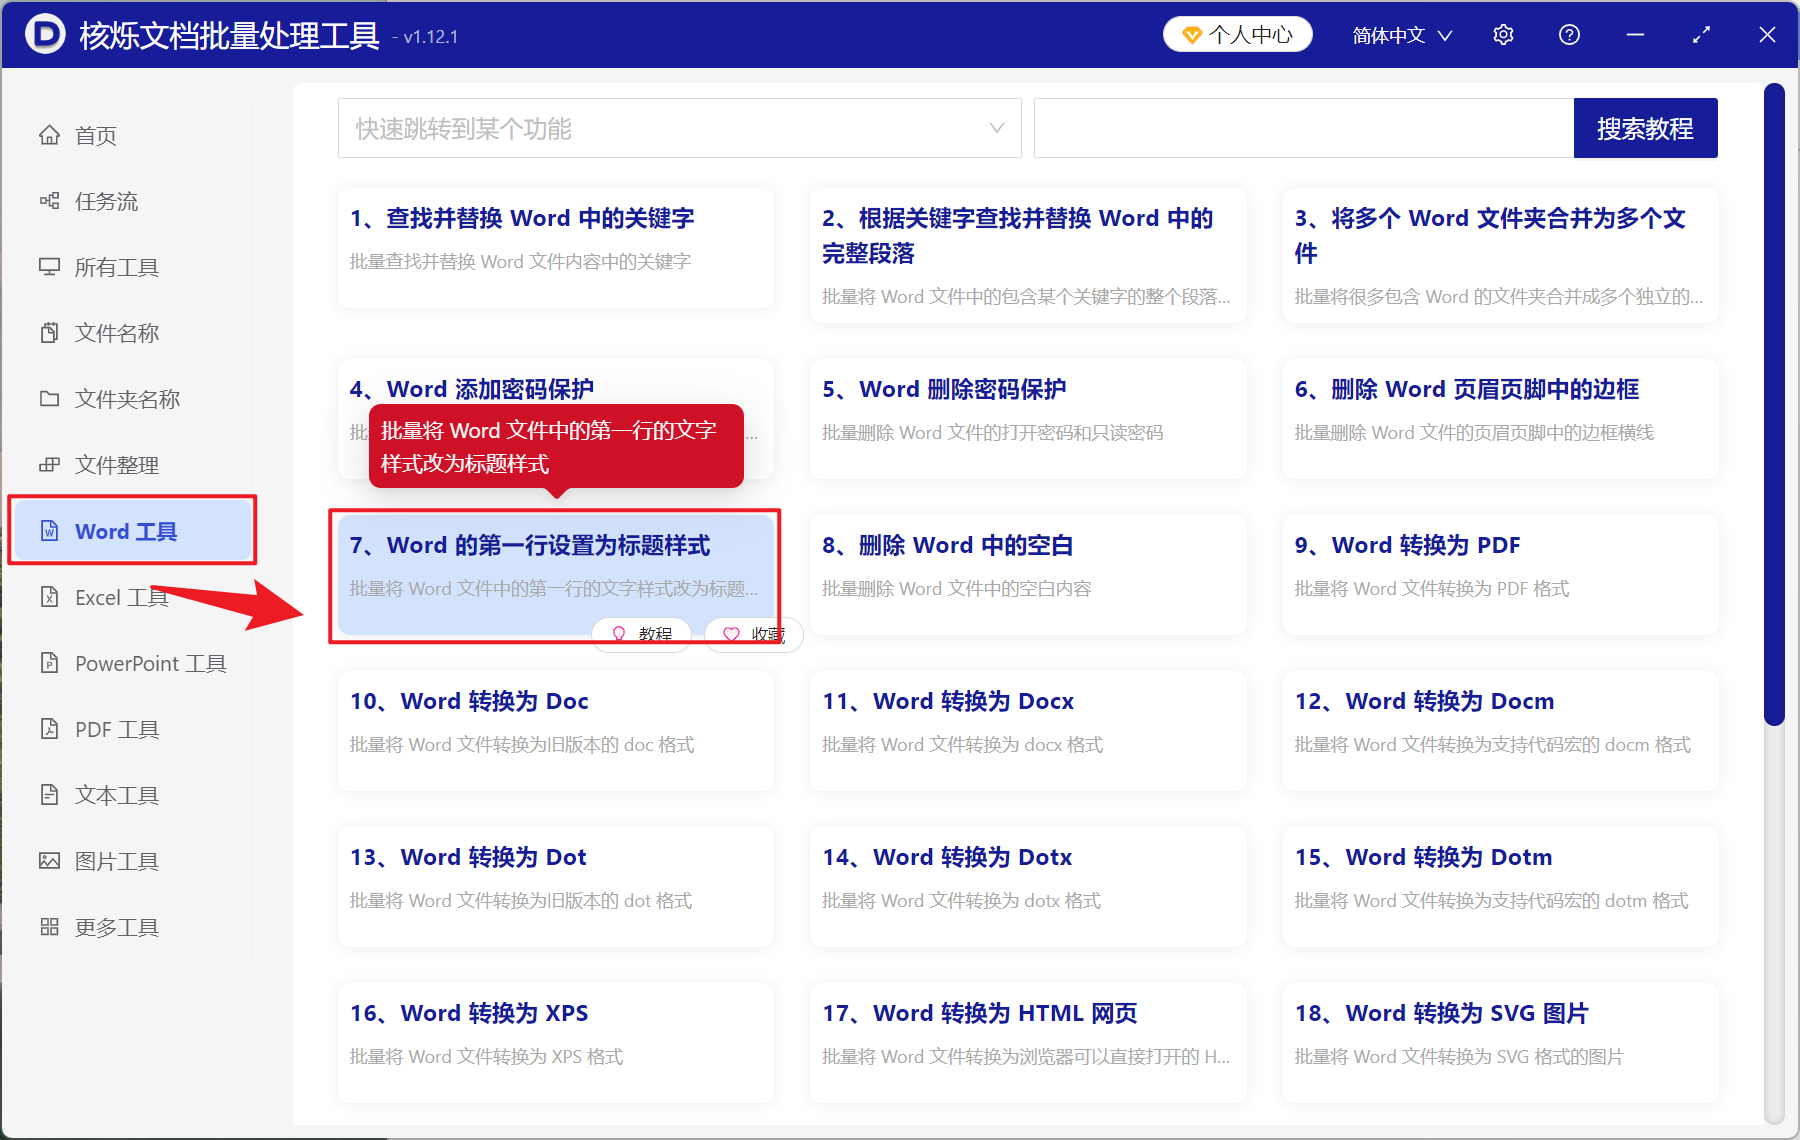The width and height of the screenshot is (1800, 1140).
Task: Open the 简体中文 language dropdown
Action: click(x=1400, y=34)
